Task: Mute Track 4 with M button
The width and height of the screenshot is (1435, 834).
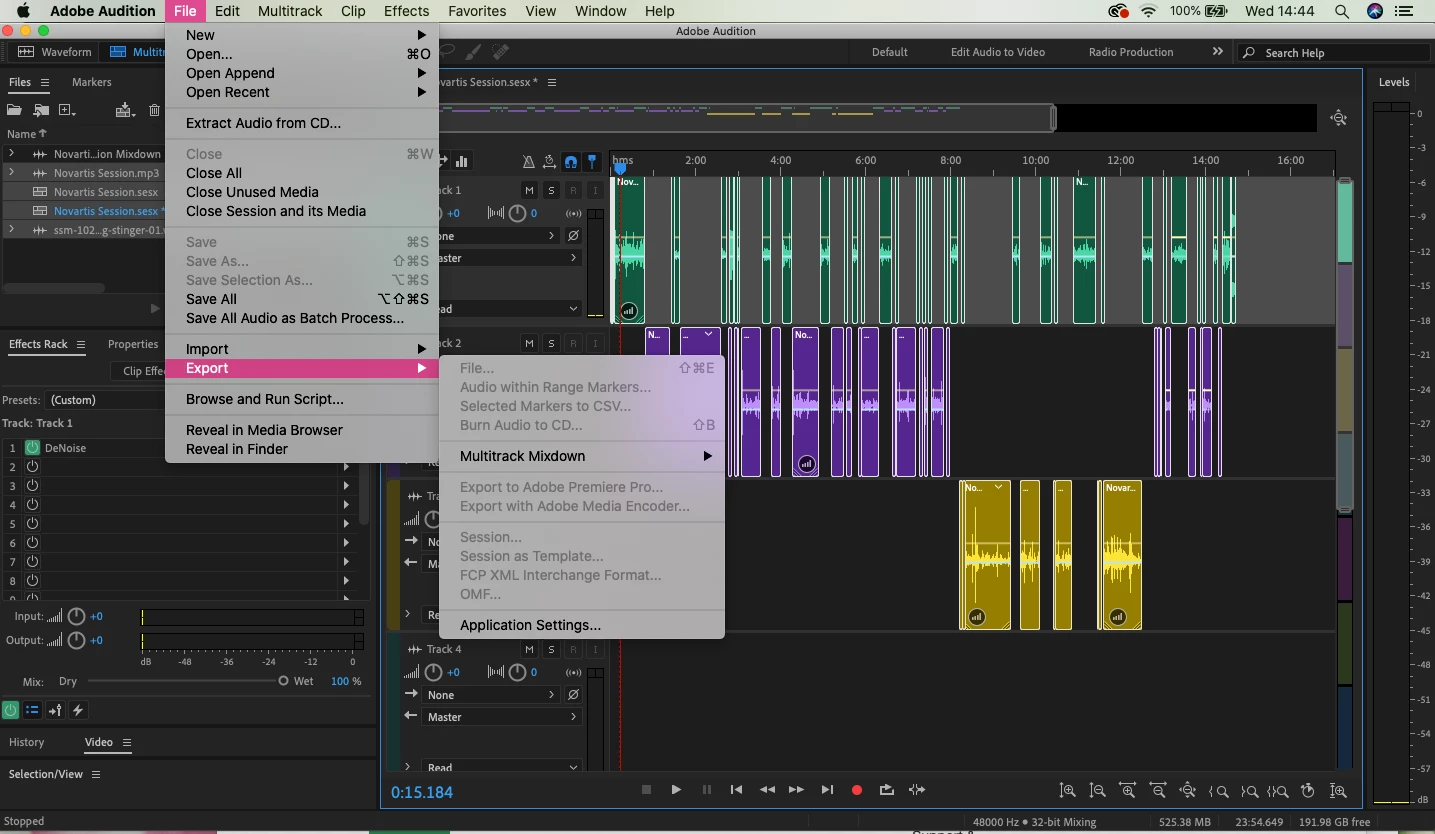Action: [530, 649]
